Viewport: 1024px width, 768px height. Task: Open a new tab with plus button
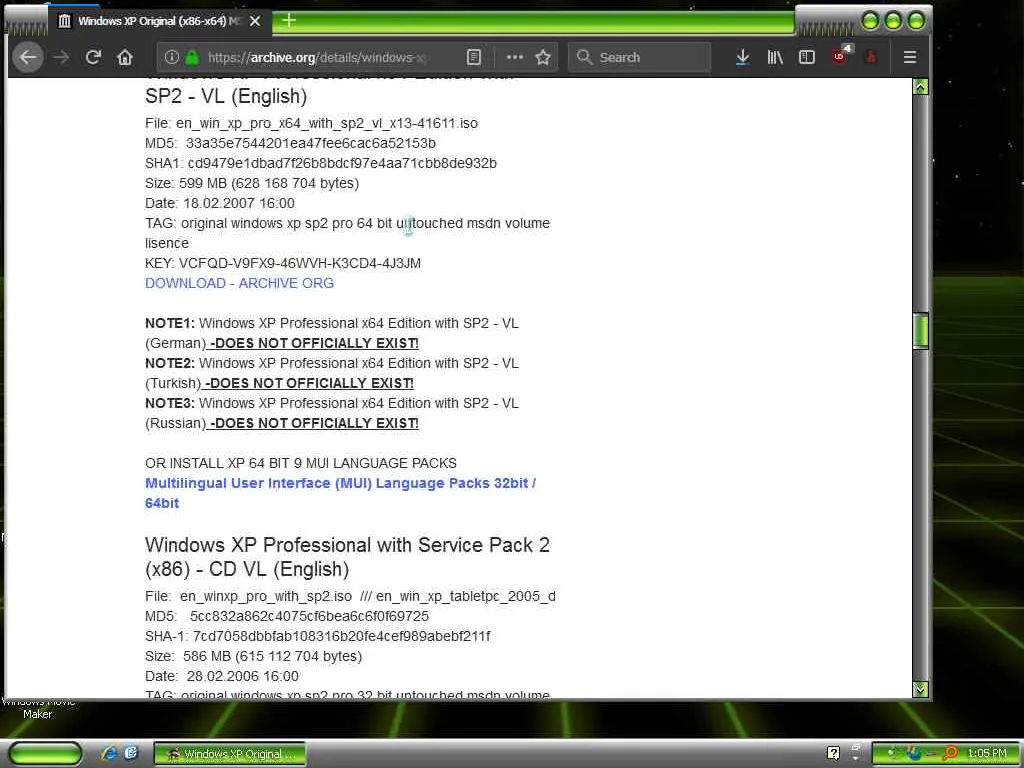[x=289, y=21]
